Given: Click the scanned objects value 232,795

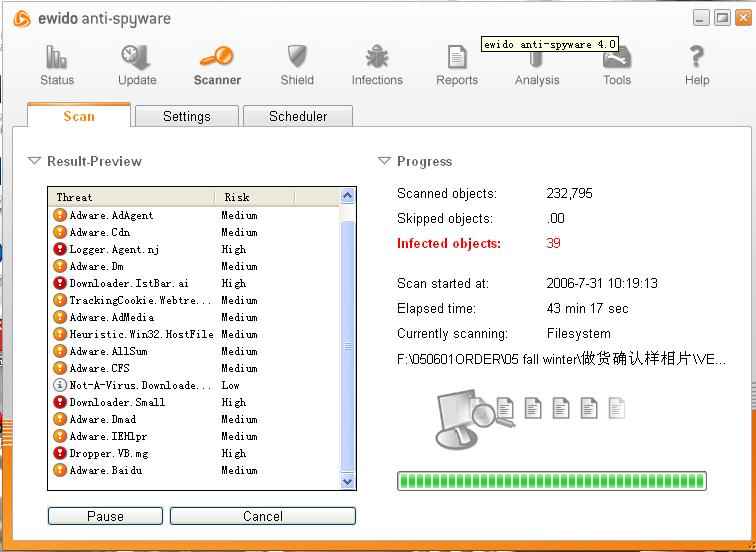Looking at the screenshot, I should [x=569, y=193].
